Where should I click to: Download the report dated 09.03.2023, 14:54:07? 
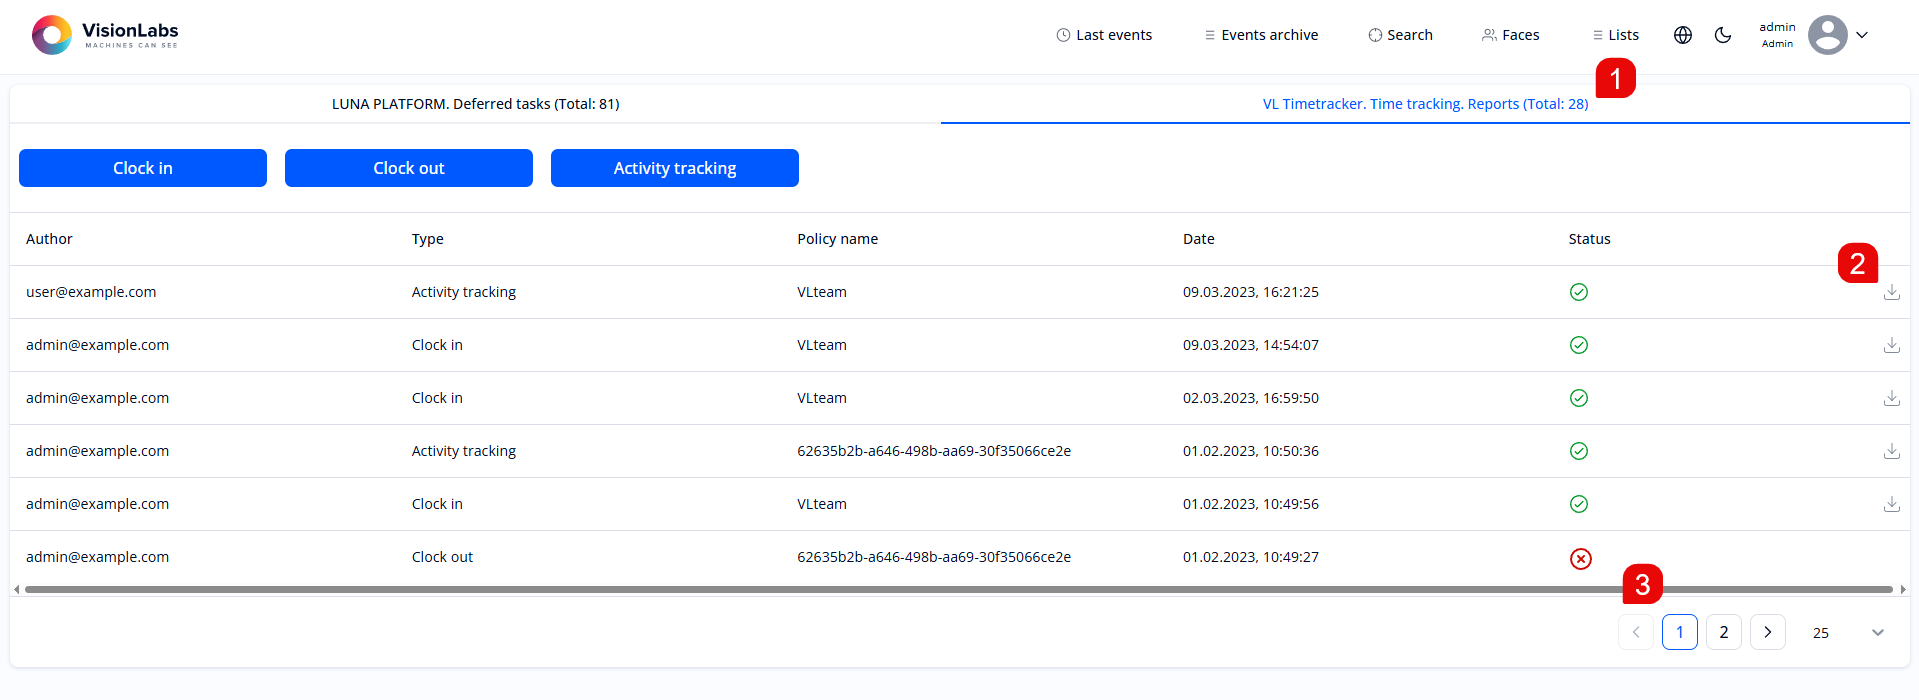[1891, 345]
